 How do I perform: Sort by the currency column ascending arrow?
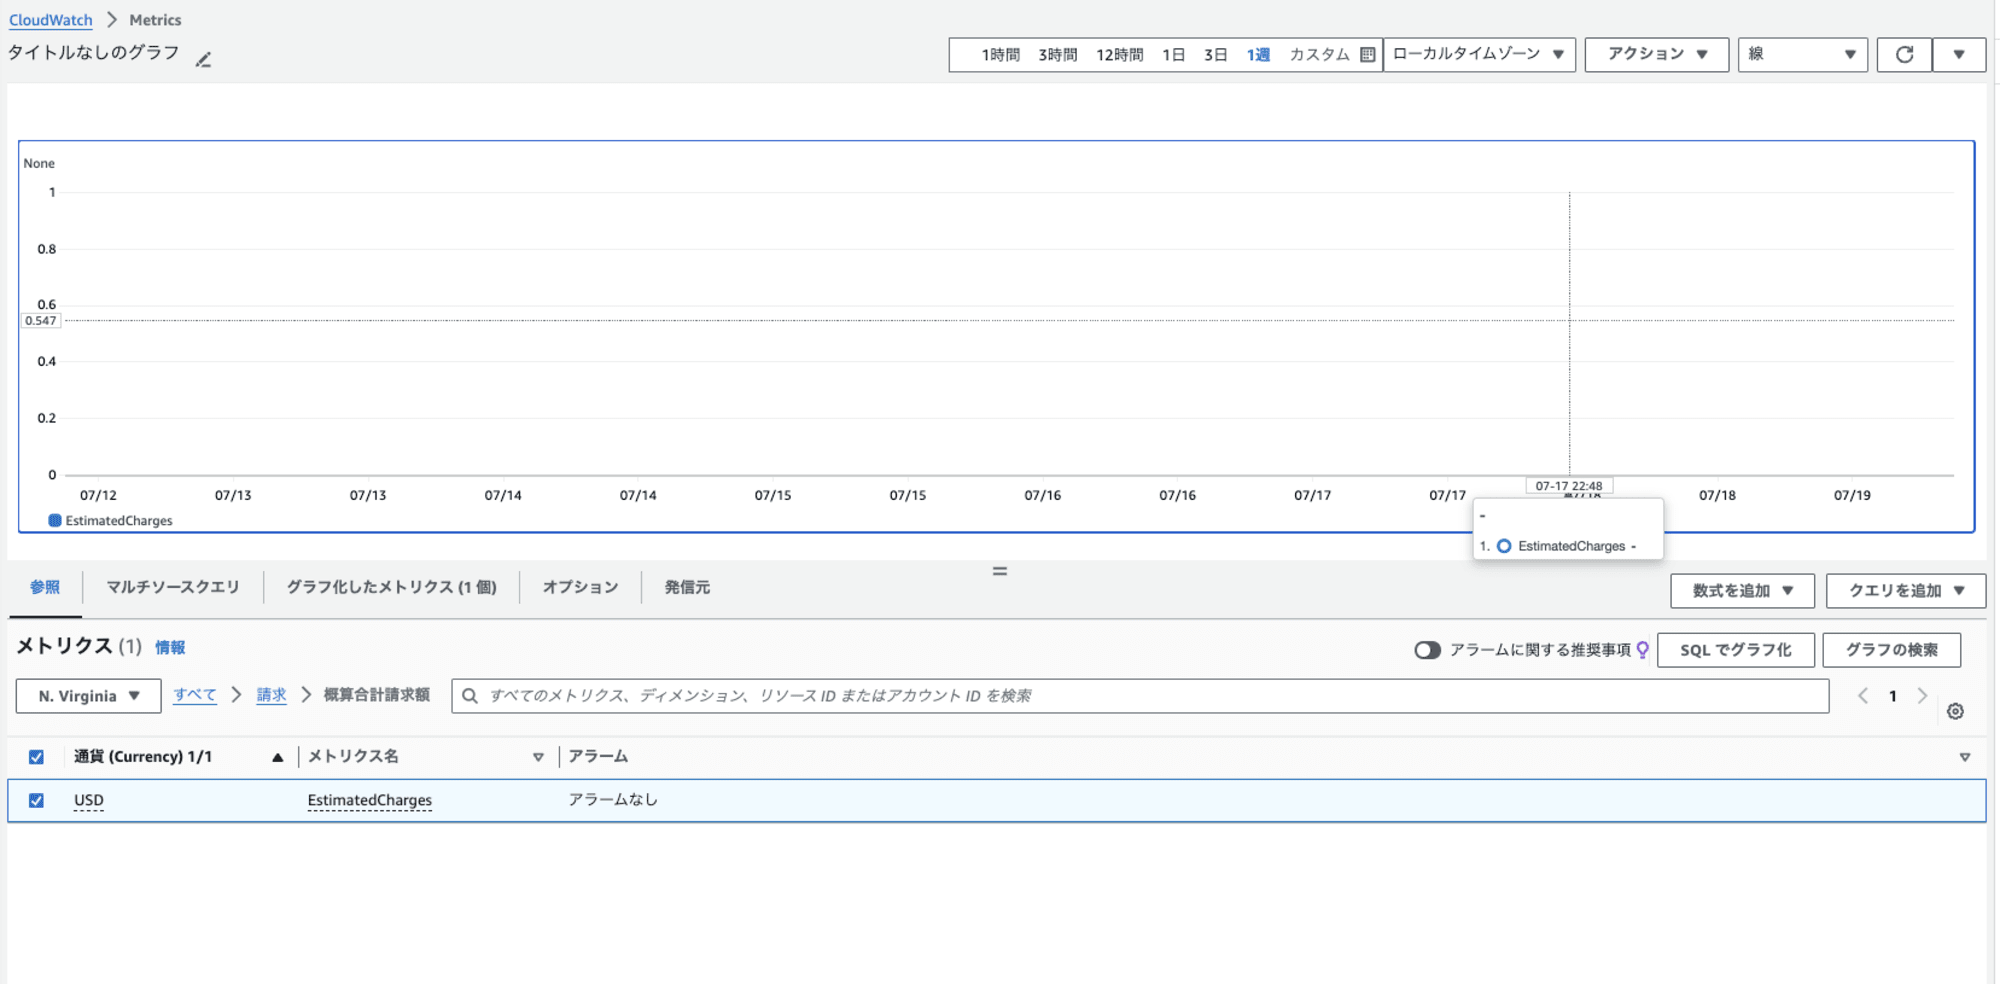(278, 757)
